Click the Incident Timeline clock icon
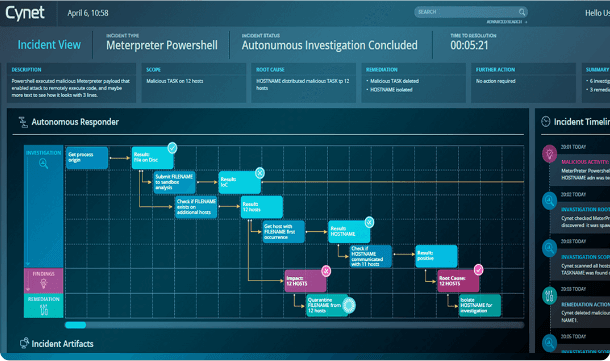The height and width of the screenshot is (361, 610). (545, 121)
